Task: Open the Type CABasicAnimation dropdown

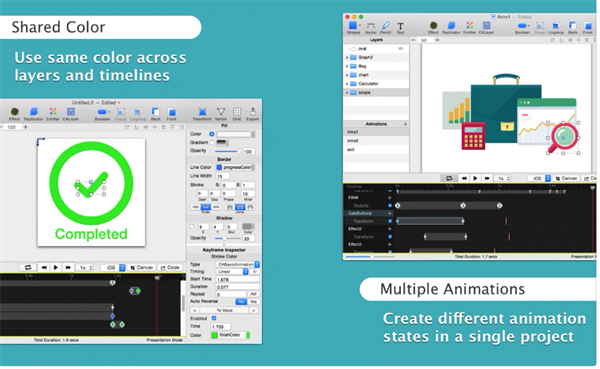Action: coord(238,265)
